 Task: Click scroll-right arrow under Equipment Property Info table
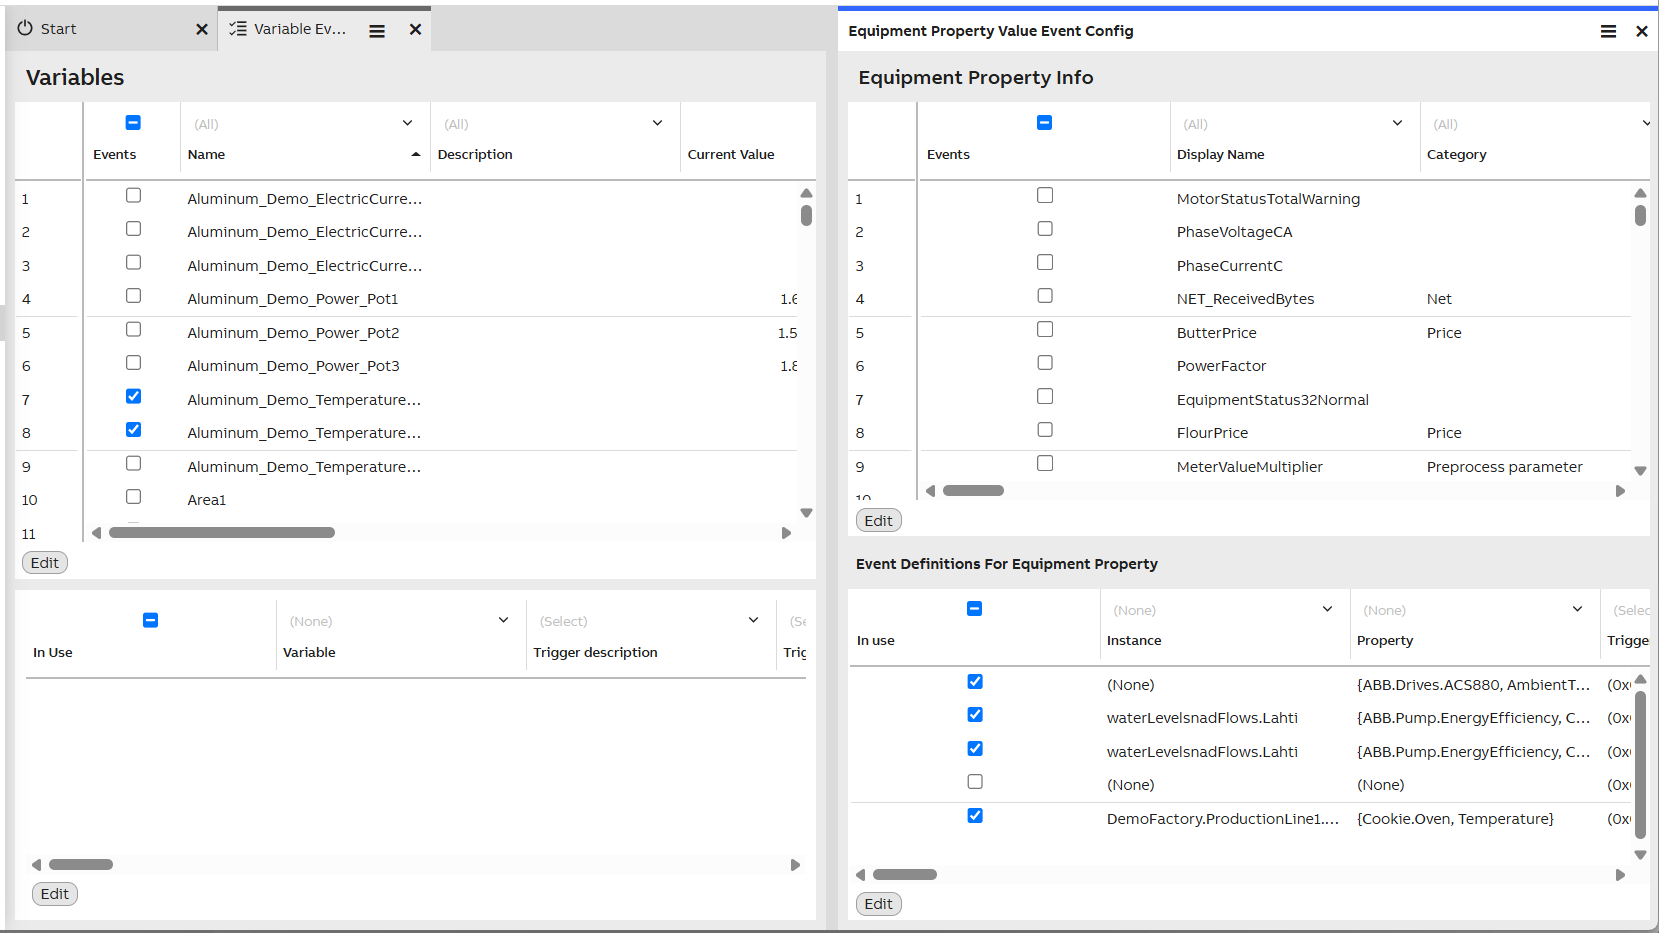tap(1621, 491)
